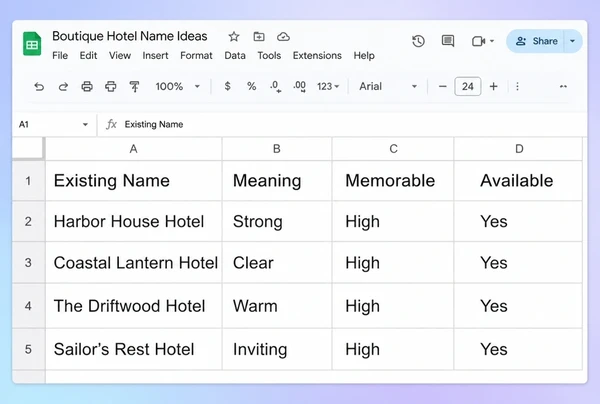Click the second printer icon in toolbar
This screenshot has width=600, height=404.
pos(111,86)
